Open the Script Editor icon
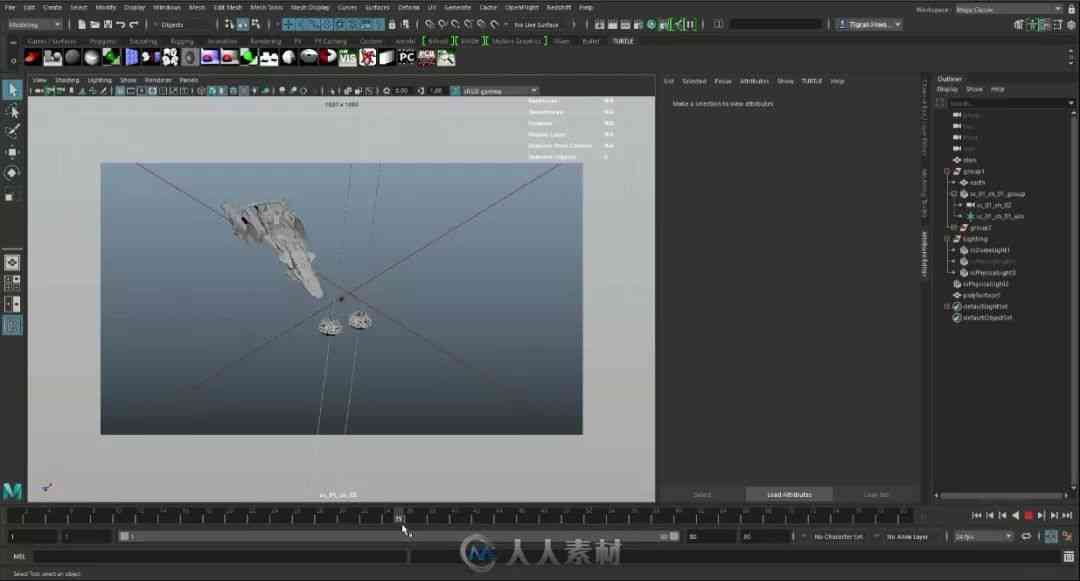This screenshot has height=581, width=1080. pyautogui.click(x=1068, y=556)
